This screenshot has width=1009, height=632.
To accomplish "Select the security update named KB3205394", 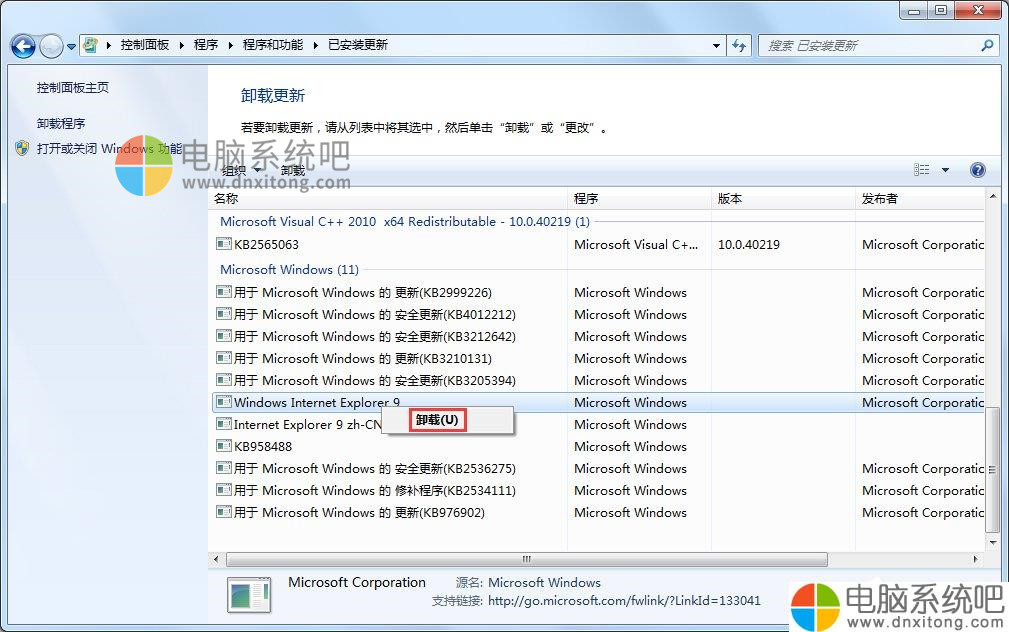I will coord(375,380).
